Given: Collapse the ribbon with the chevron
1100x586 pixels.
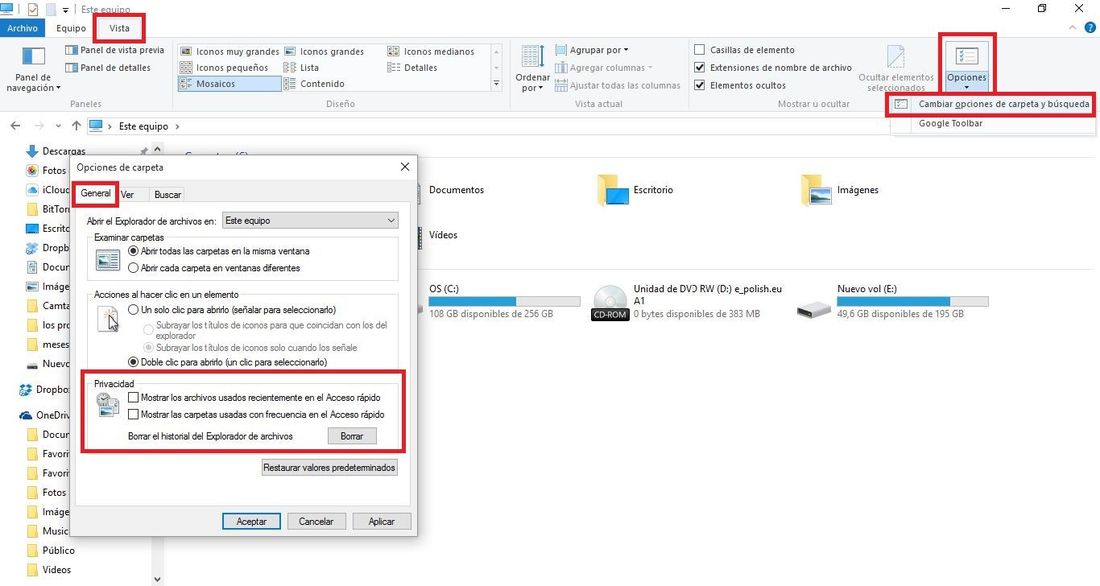Looking at the screenshot, I should [1072, 28].
